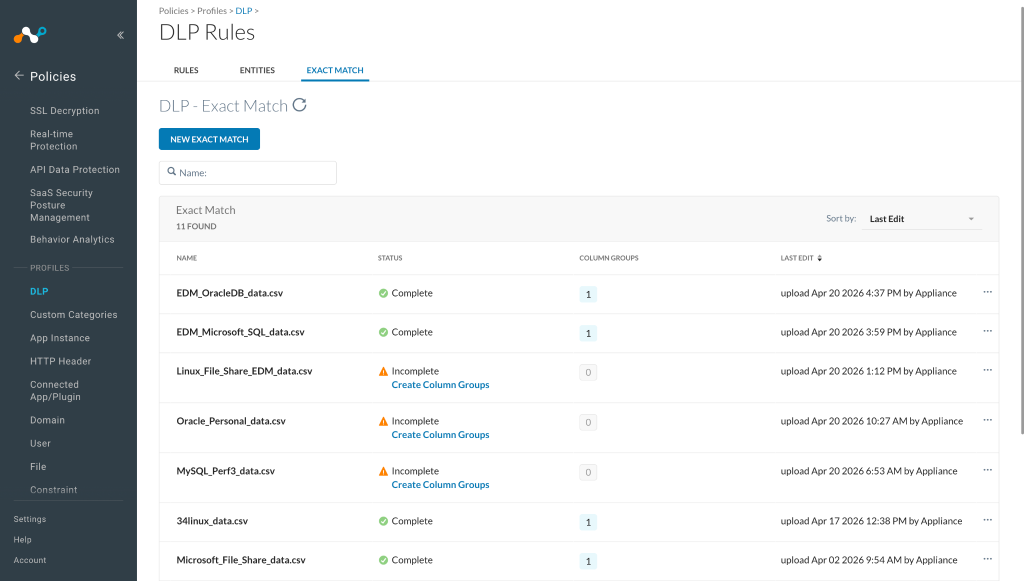Open Help in sidebar footer

(x=23, y=540)
